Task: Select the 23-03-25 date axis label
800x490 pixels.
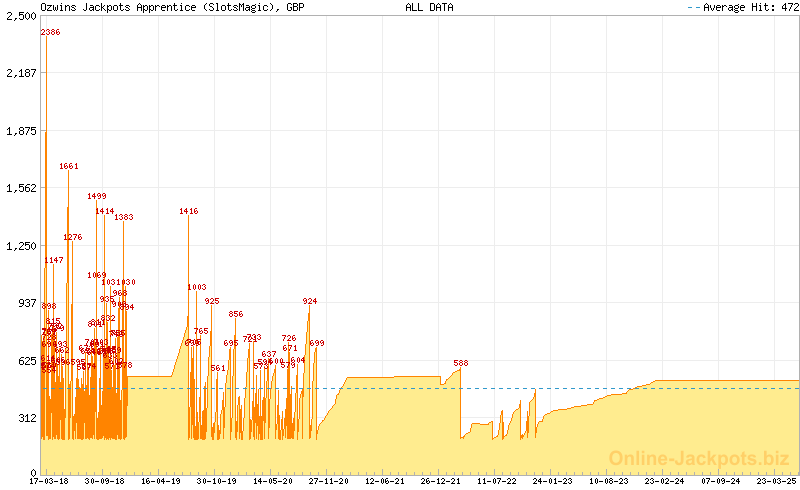Action: click(777, 481)
